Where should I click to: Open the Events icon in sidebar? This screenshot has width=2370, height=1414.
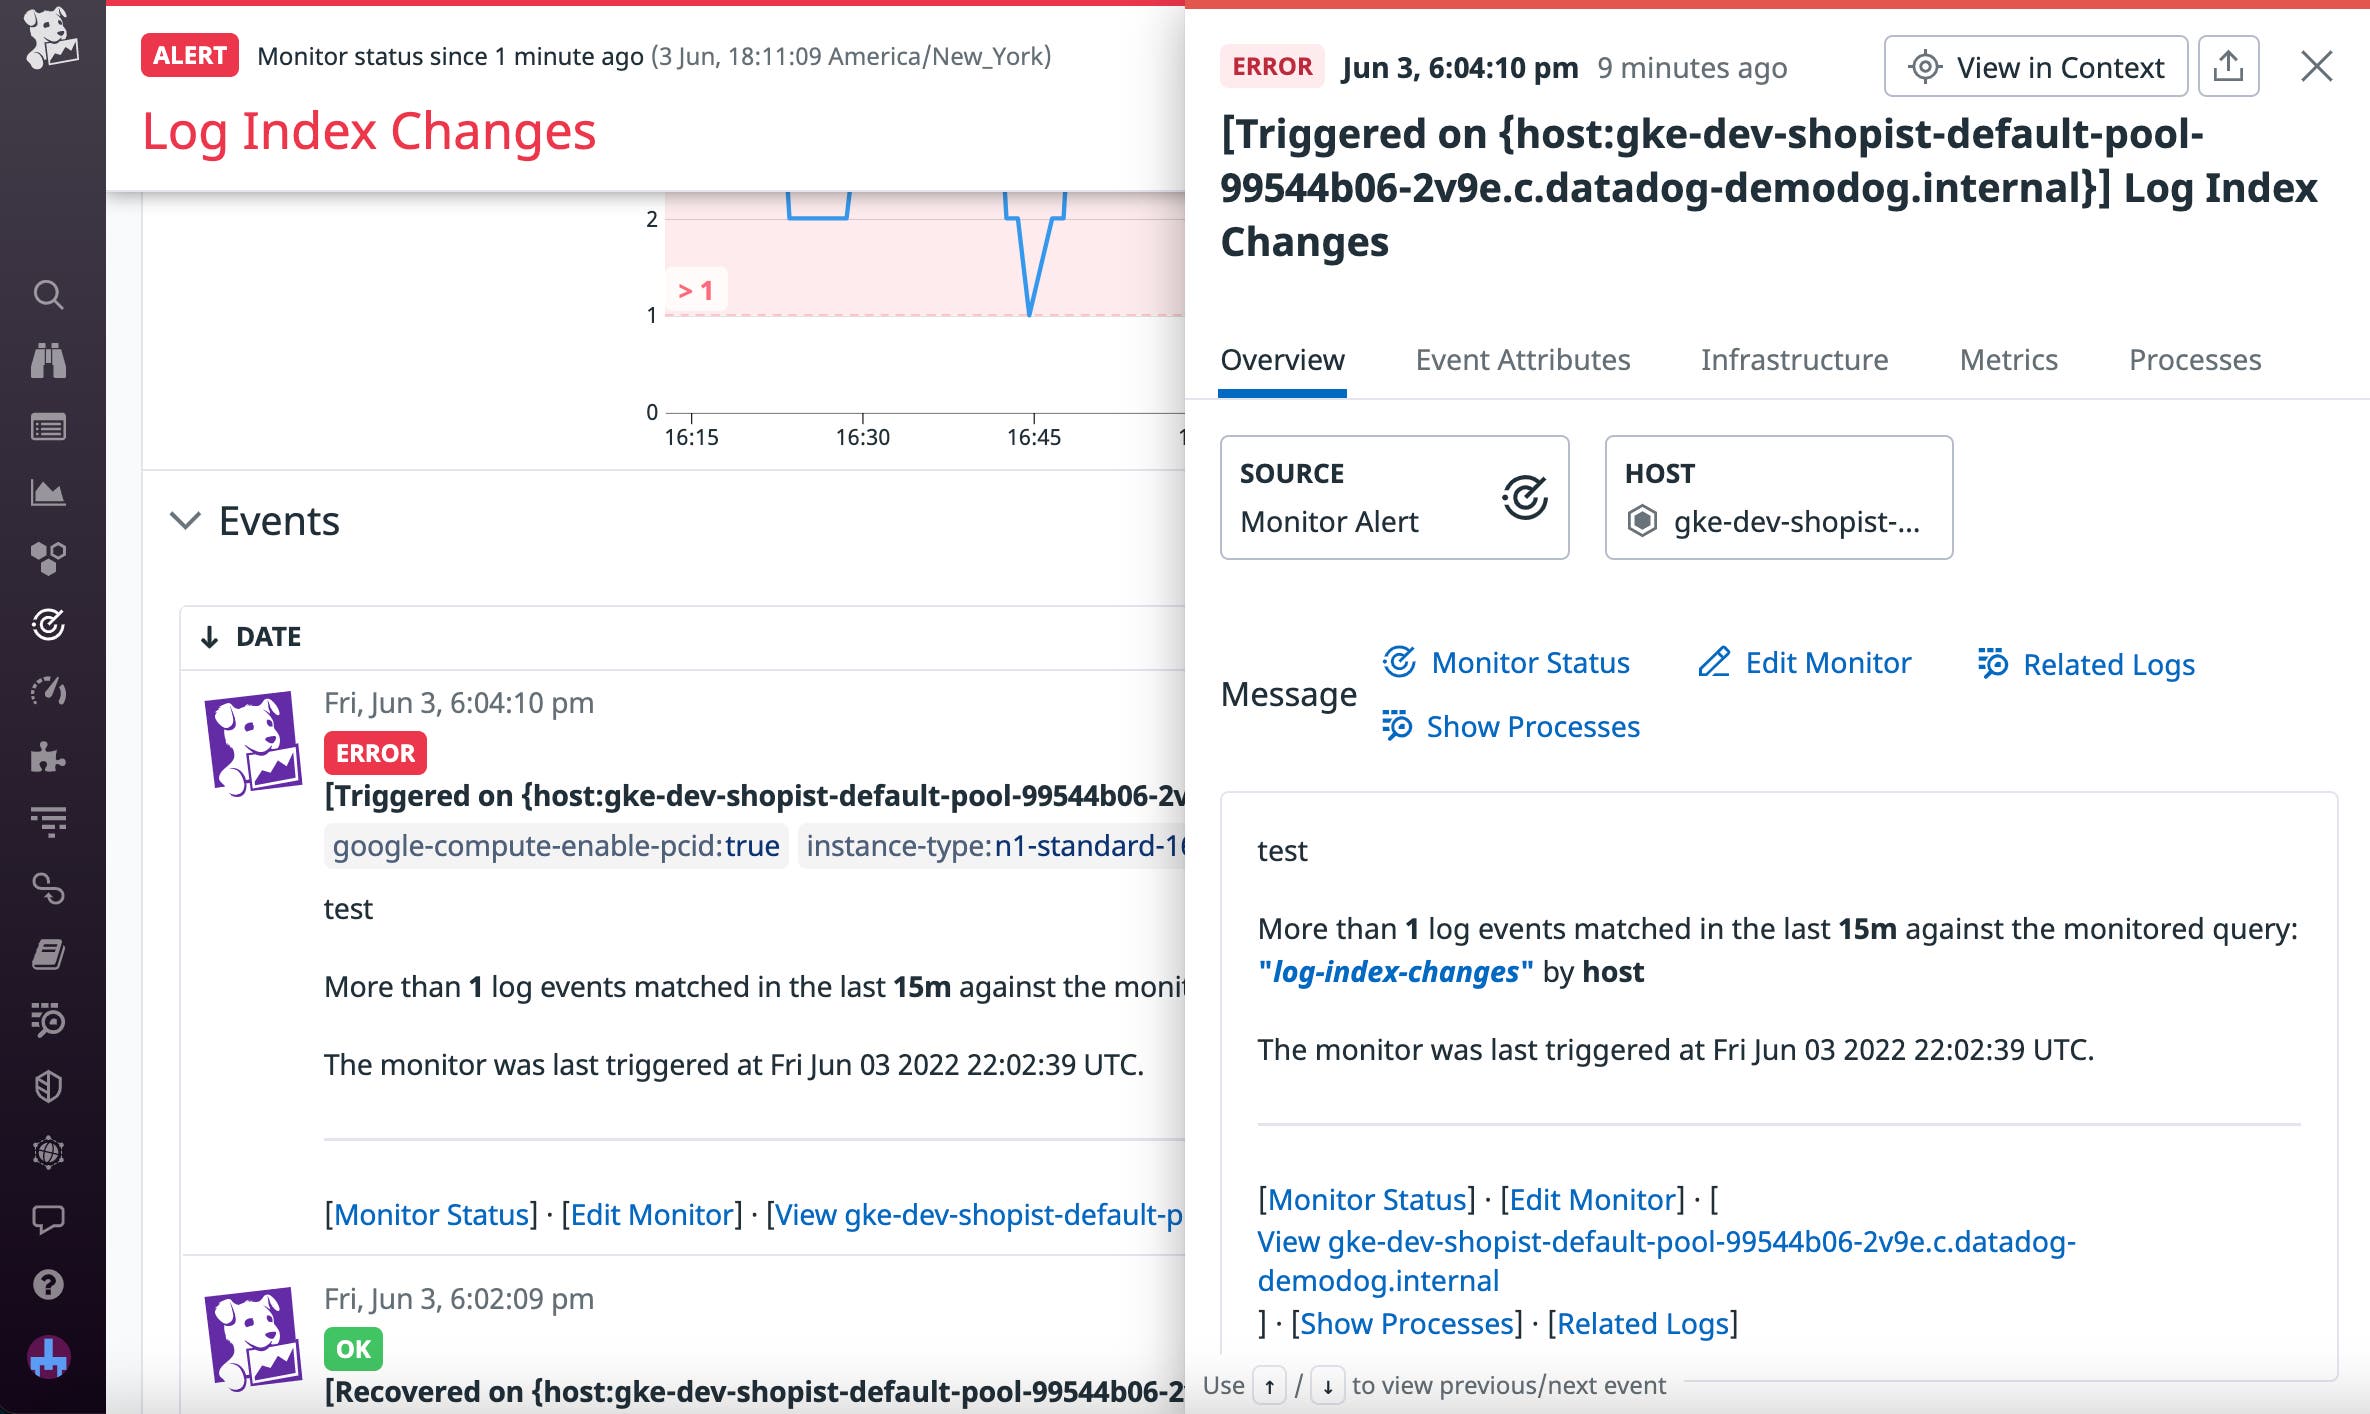pos(47,426)
